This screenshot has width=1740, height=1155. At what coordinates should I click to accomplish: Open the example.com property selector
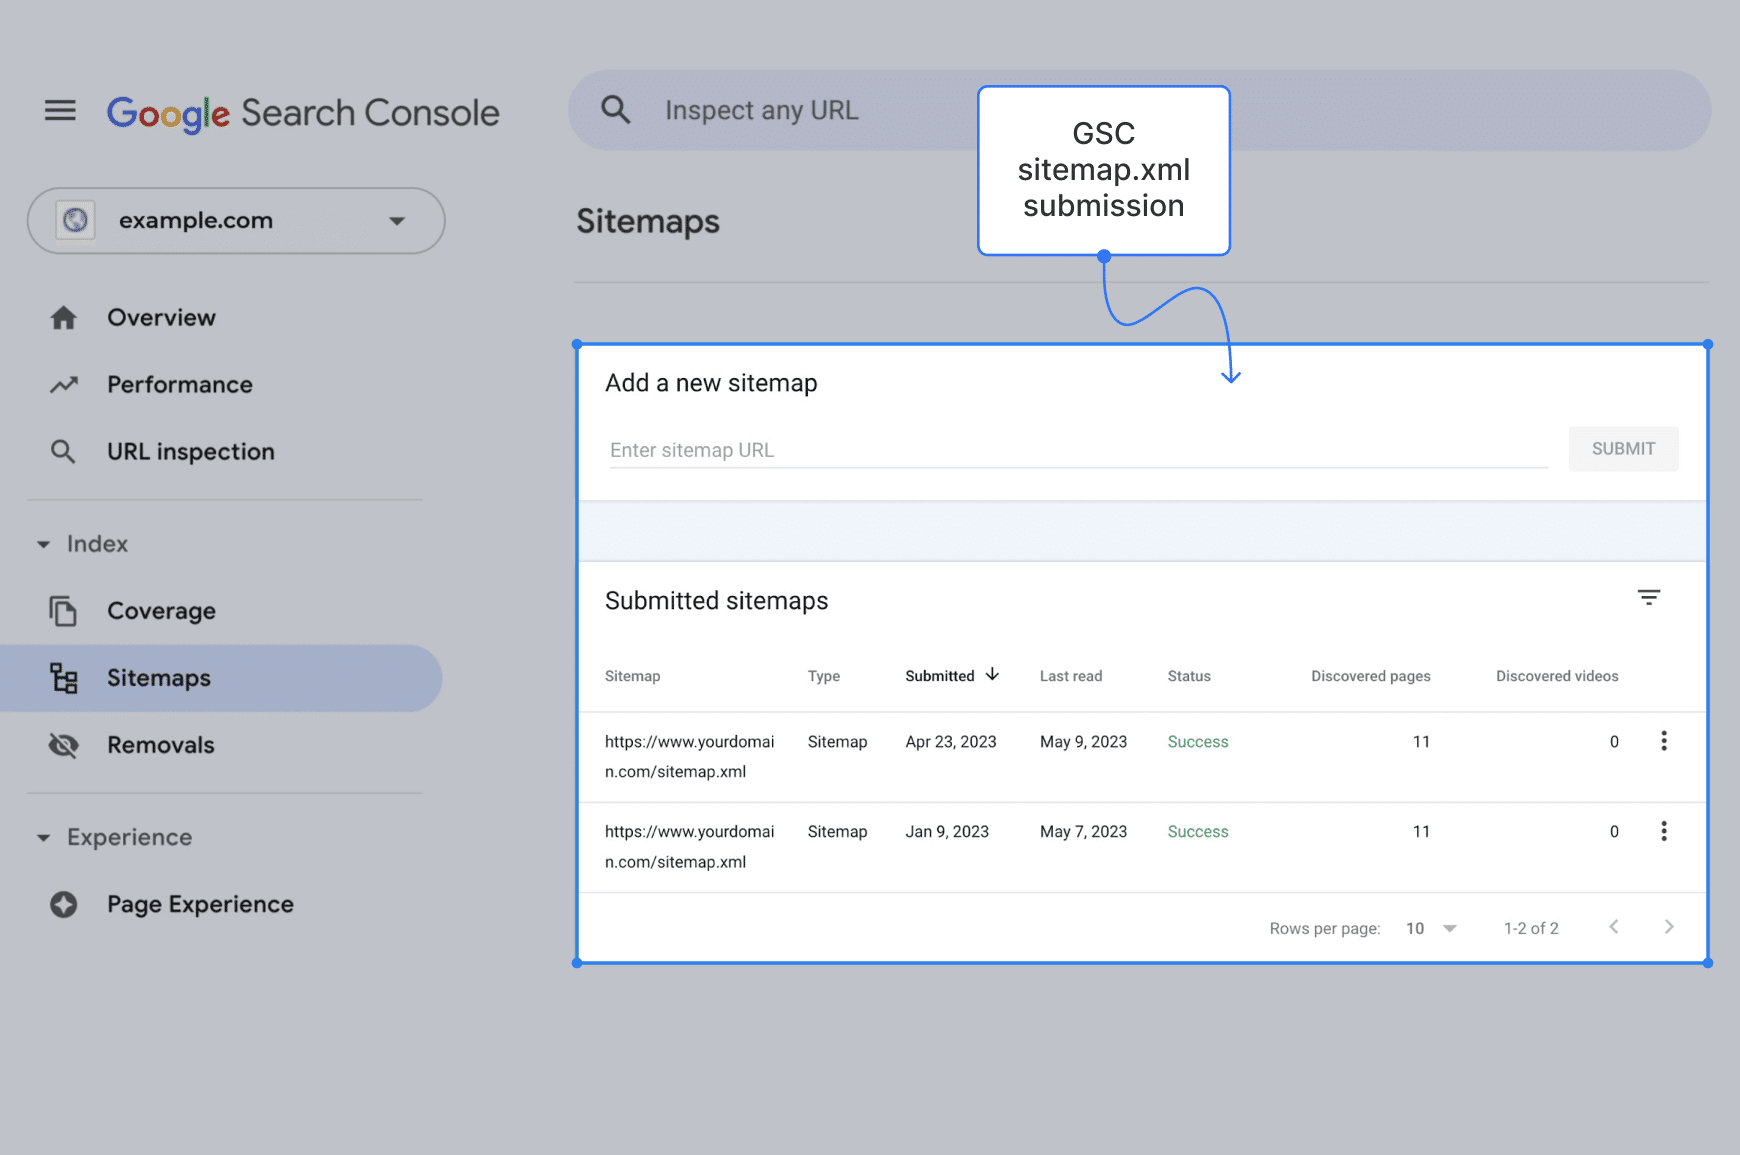click(236, 221)
